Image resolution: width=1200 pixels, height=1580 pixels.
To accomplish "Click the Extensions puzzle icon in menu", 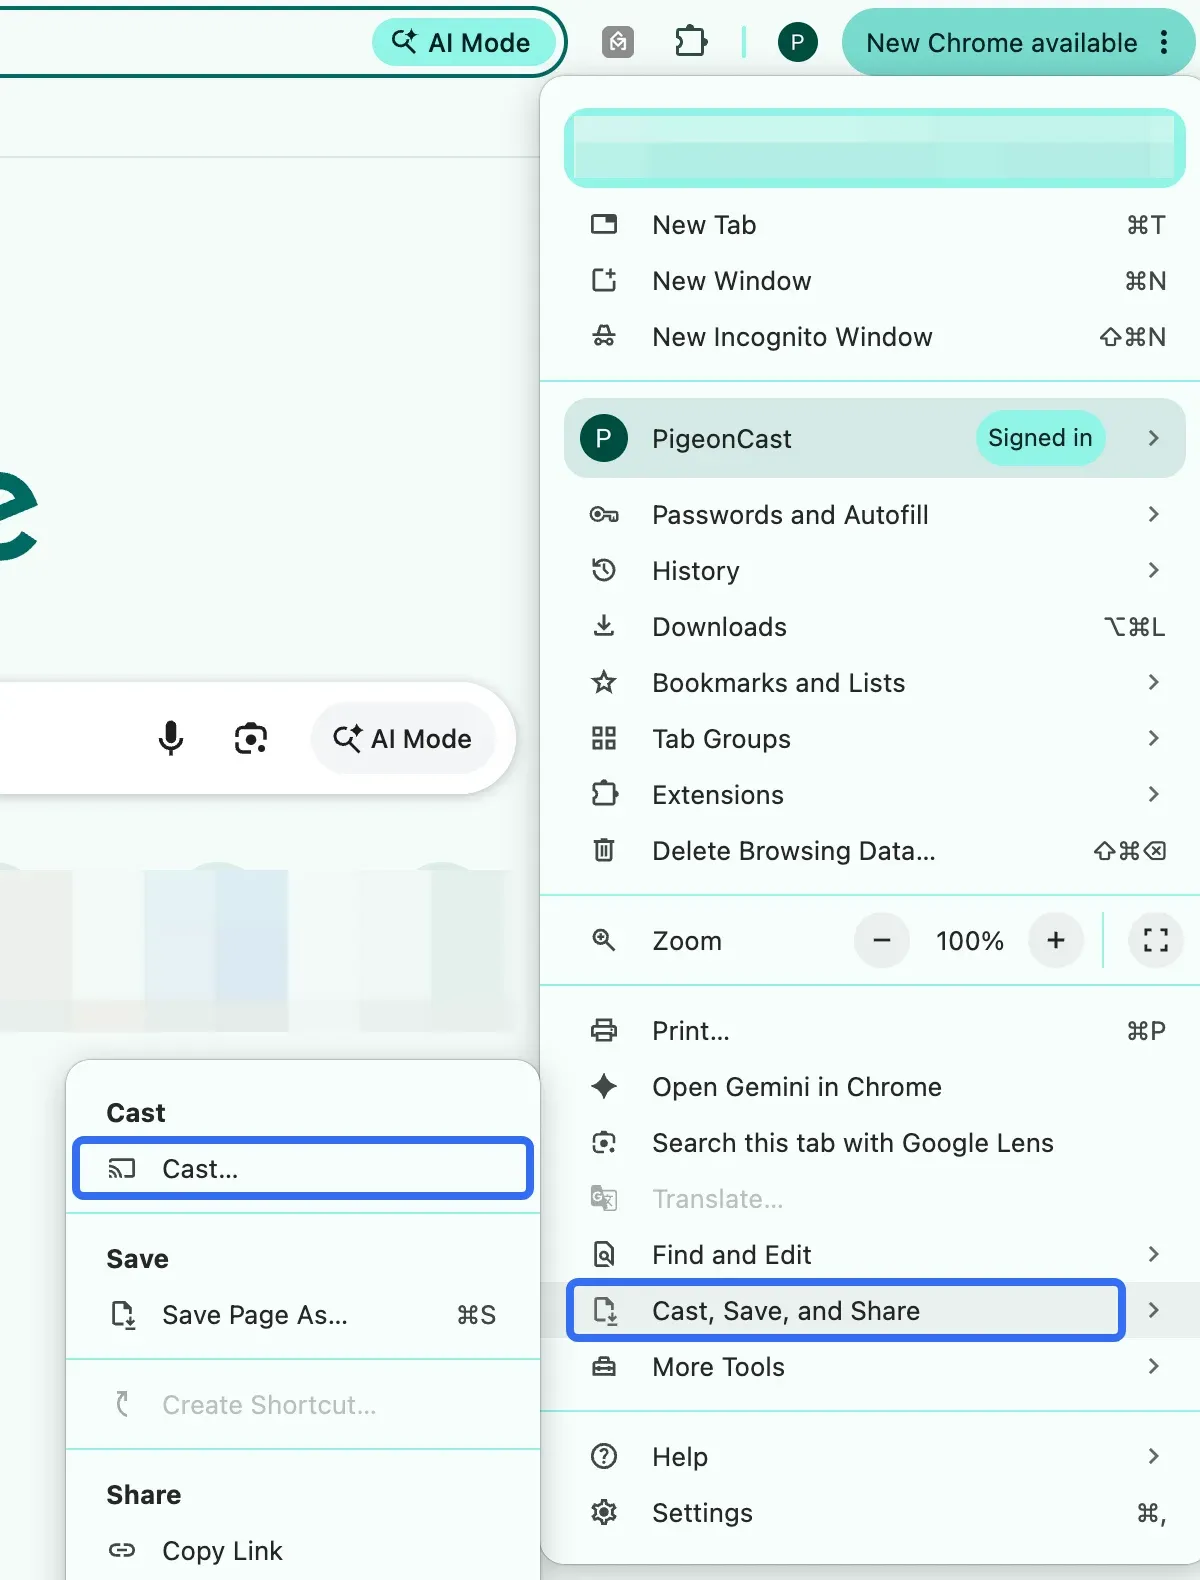I will pos(604,794).
